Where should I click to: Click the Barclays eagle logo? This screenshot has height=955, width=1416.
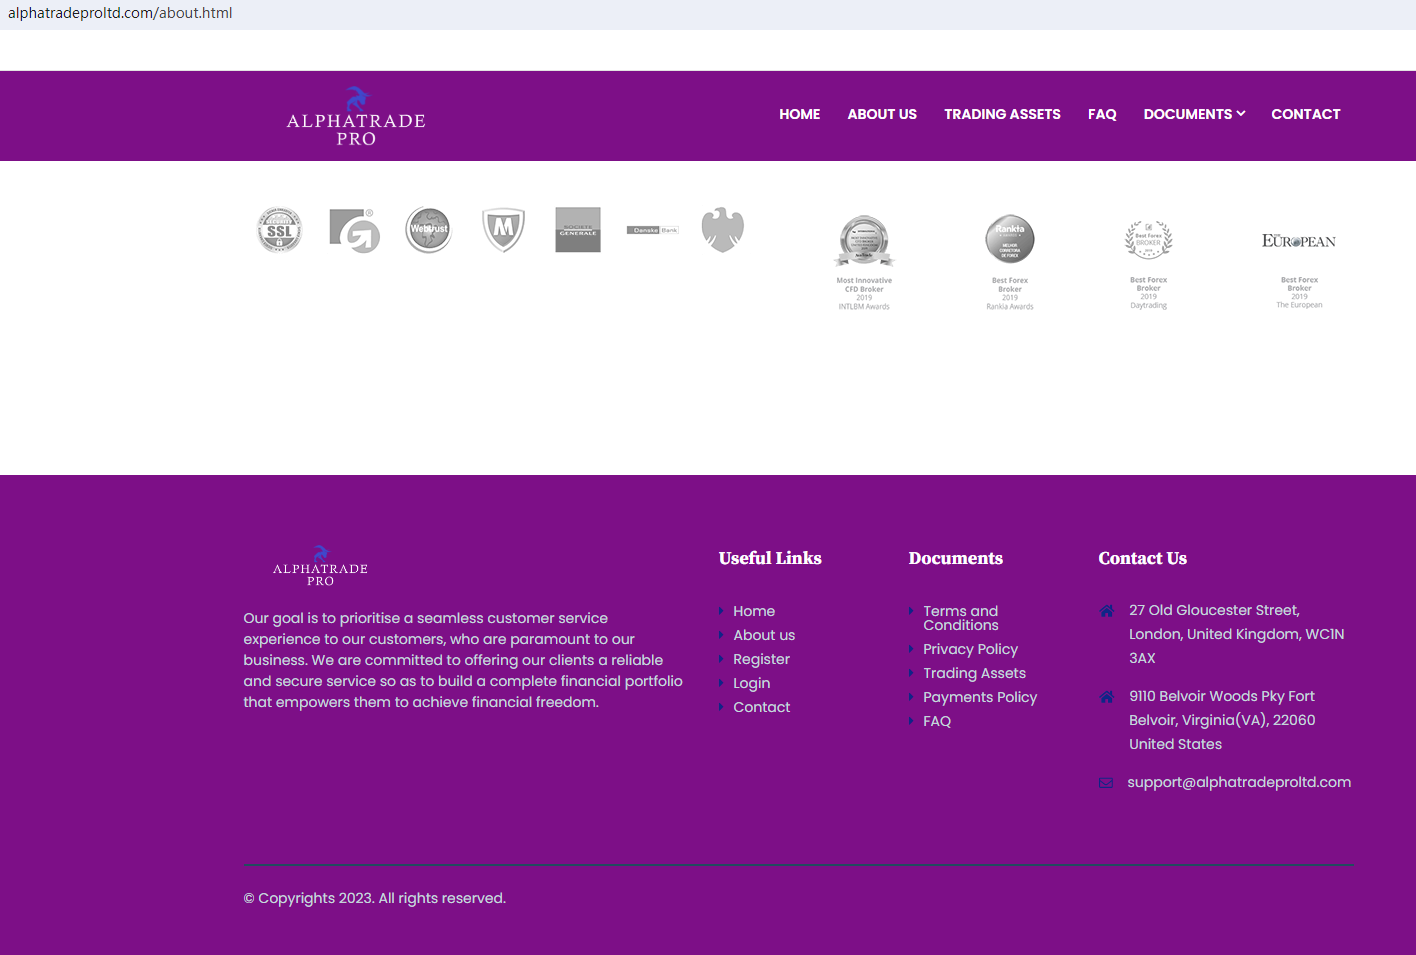click(723, 230)
